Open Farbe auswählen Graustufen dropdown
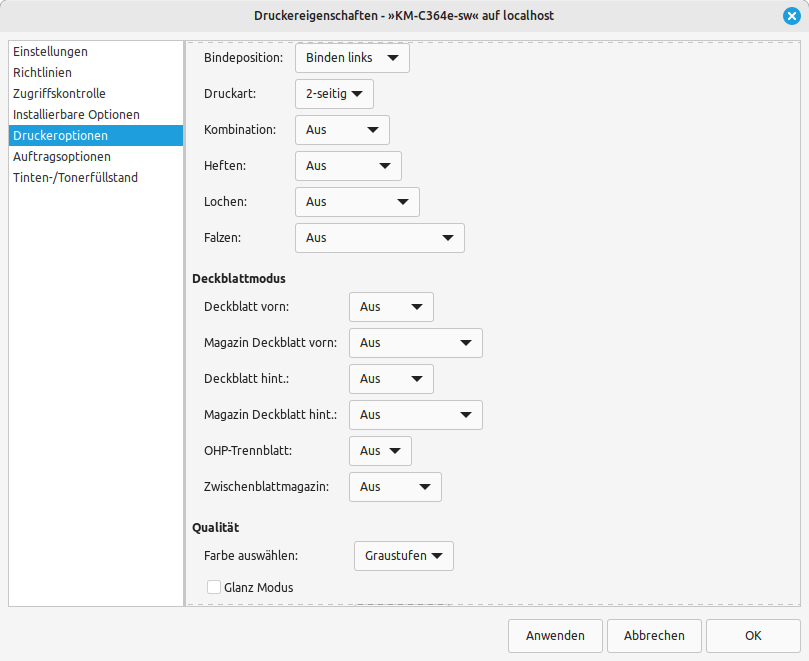 point(404,556)
